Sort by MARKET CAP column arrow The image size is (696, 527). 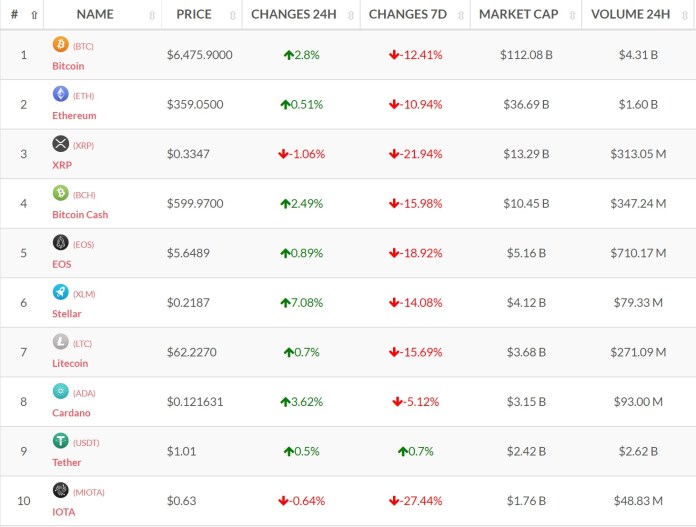(x=573, y=16)
